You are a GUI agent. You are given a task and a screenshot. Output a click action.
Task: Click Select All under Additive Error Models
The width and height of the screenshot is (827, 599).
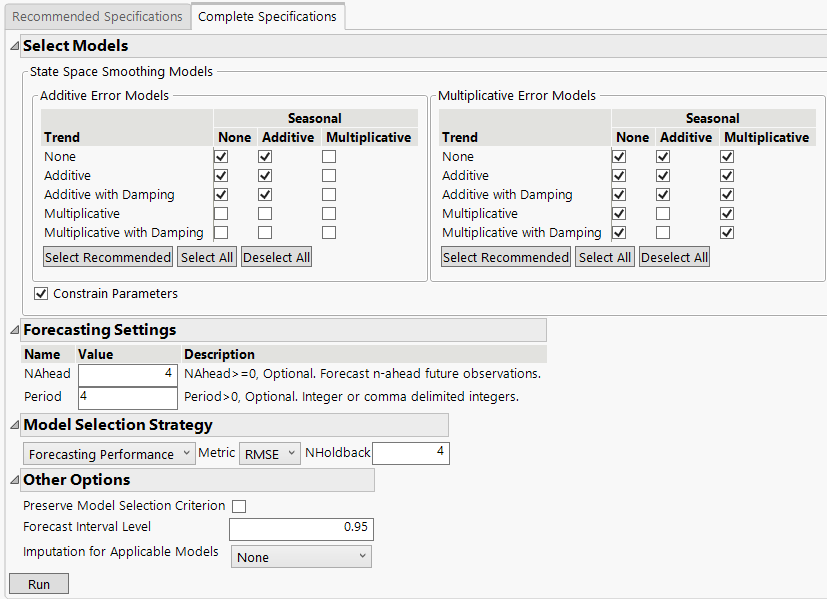(206, 257)
